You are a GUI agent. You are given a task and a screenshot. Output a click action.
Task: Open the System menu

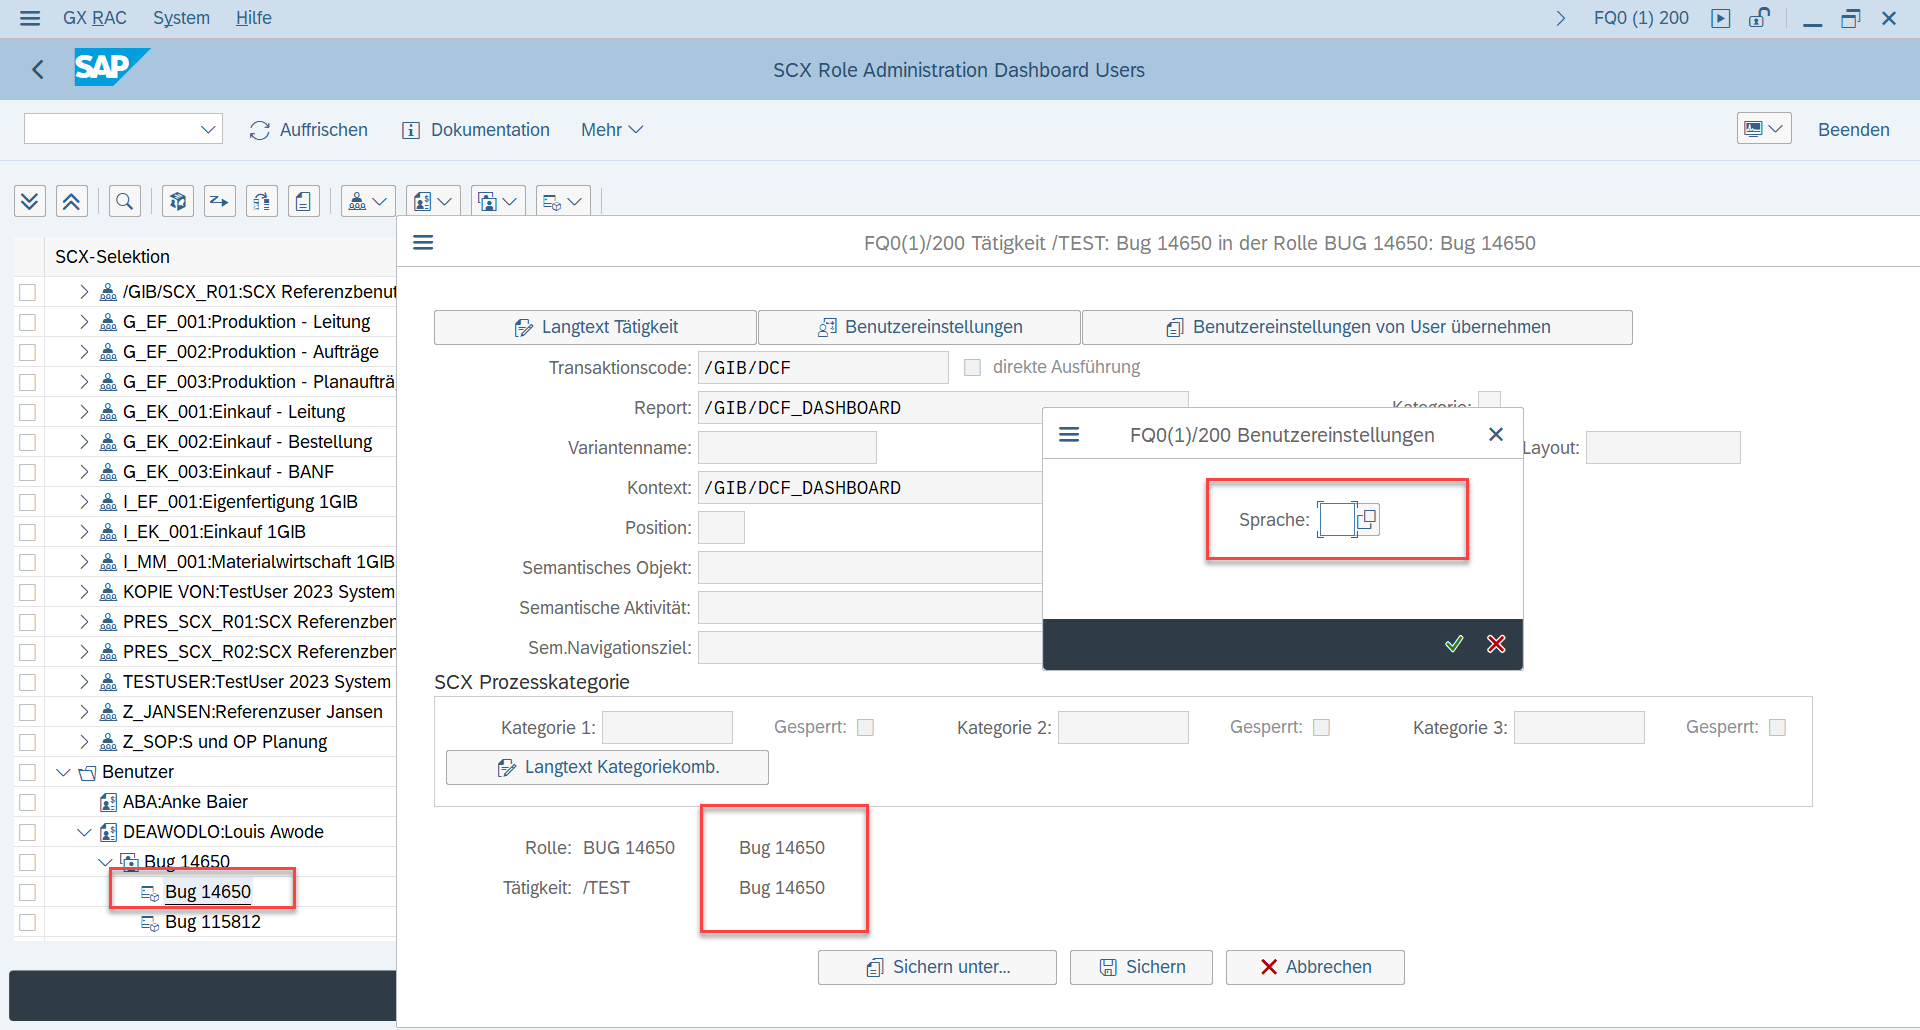181,18
